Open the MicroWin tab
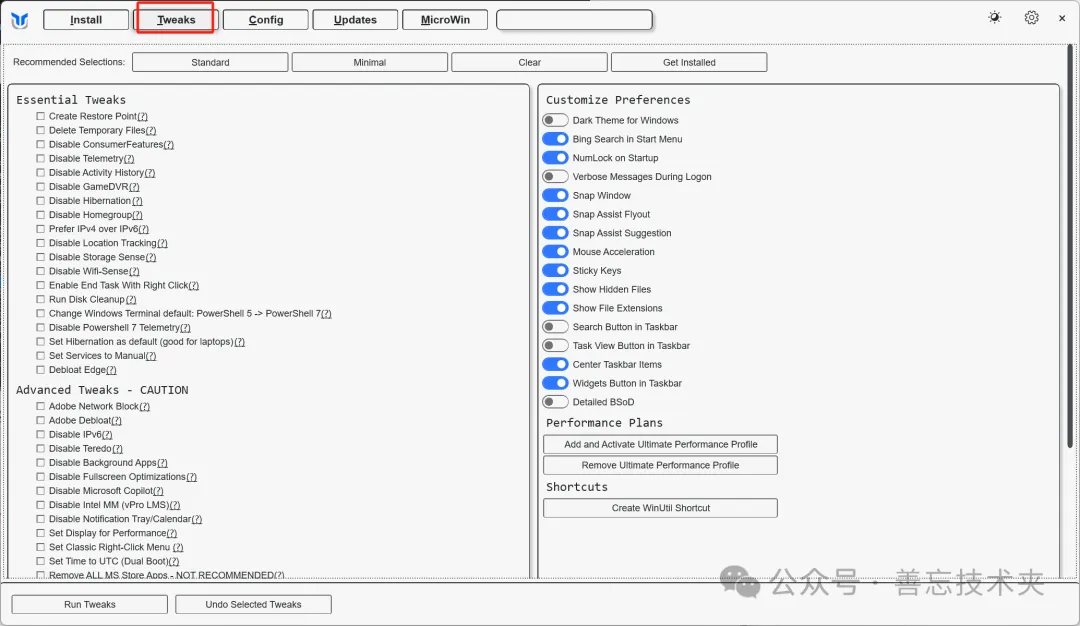The image size is (1080, 626). tap(445, 20)
